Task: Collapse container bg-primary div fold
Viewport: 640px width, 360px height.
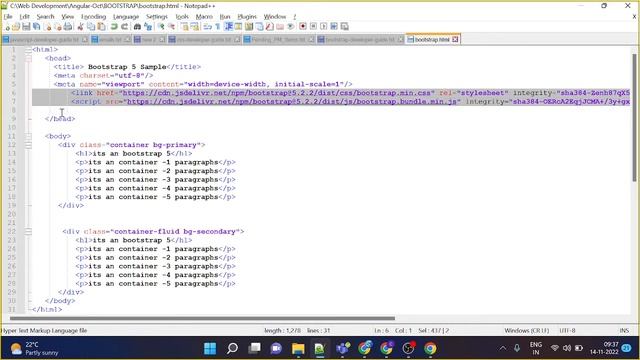Action: point(28,145)
